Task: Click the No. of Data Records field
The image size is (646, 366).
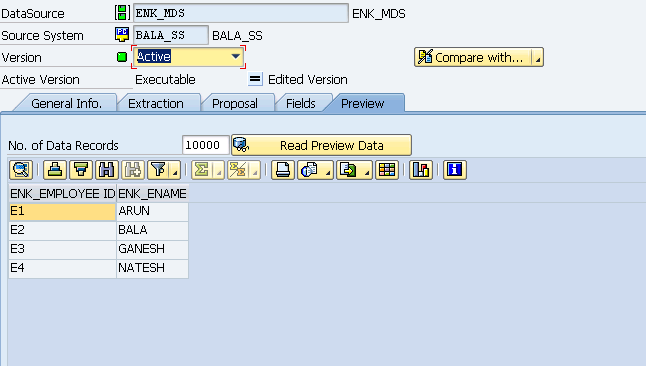Action: [205, 145]
